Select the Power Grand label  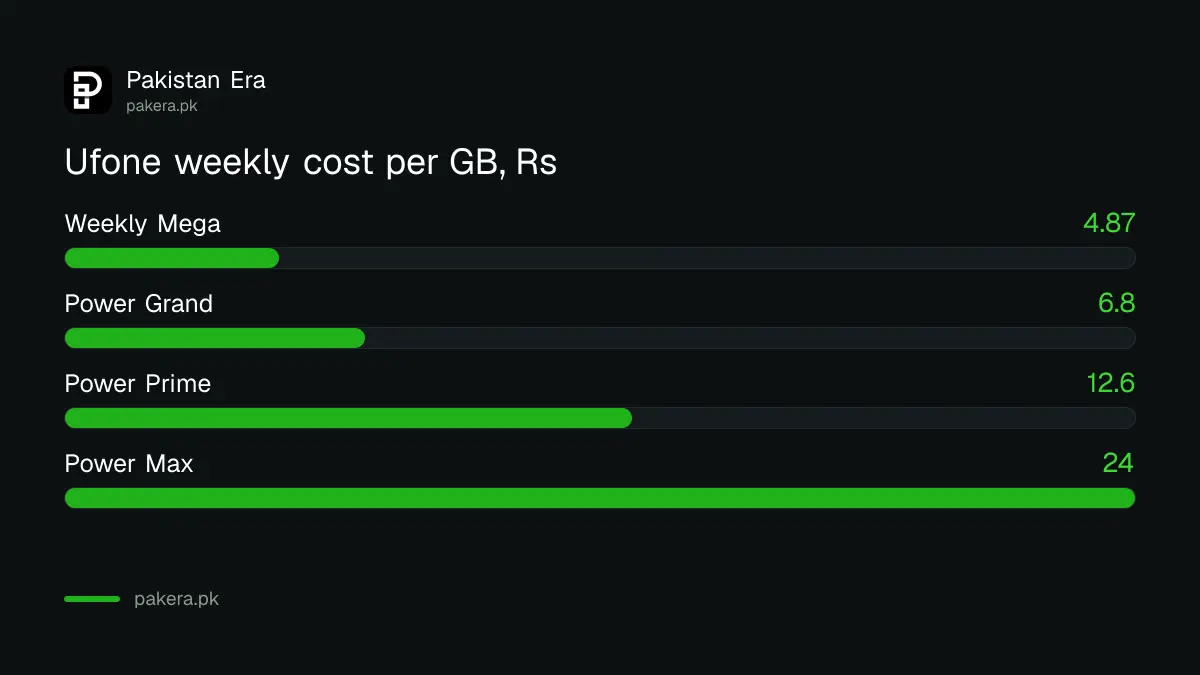tap(139, 303)
